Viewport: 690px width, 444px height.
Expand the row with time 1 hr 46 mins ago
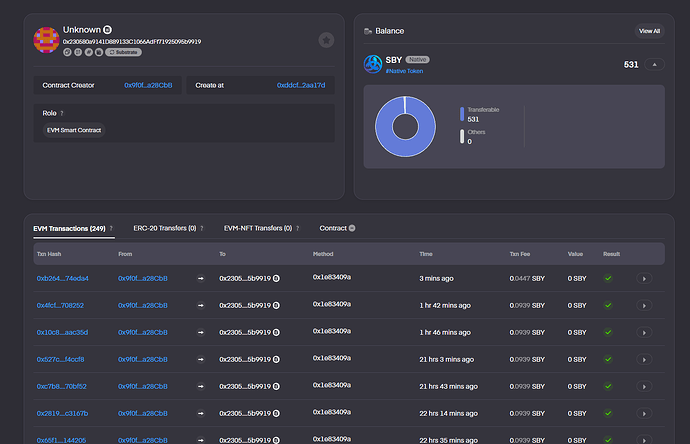coord(643,332)
